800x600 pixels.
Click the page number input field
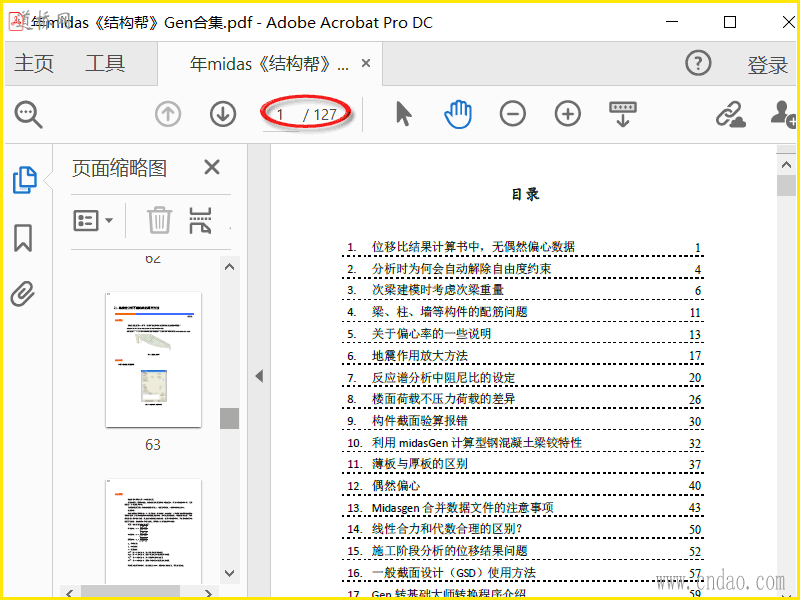click(281, 115)
